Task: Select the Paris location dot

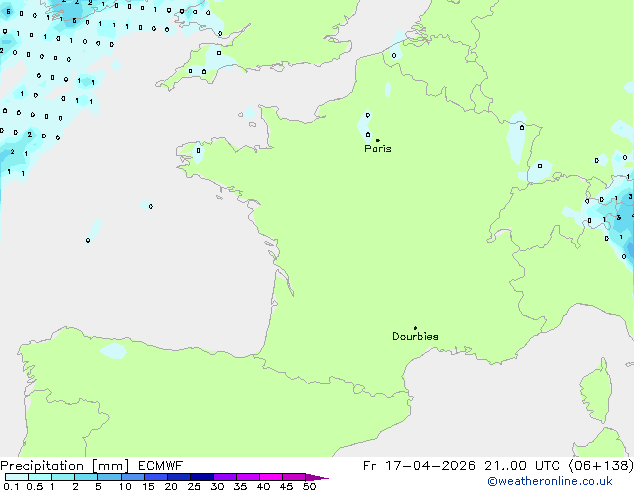Action: tap(378, 140)
